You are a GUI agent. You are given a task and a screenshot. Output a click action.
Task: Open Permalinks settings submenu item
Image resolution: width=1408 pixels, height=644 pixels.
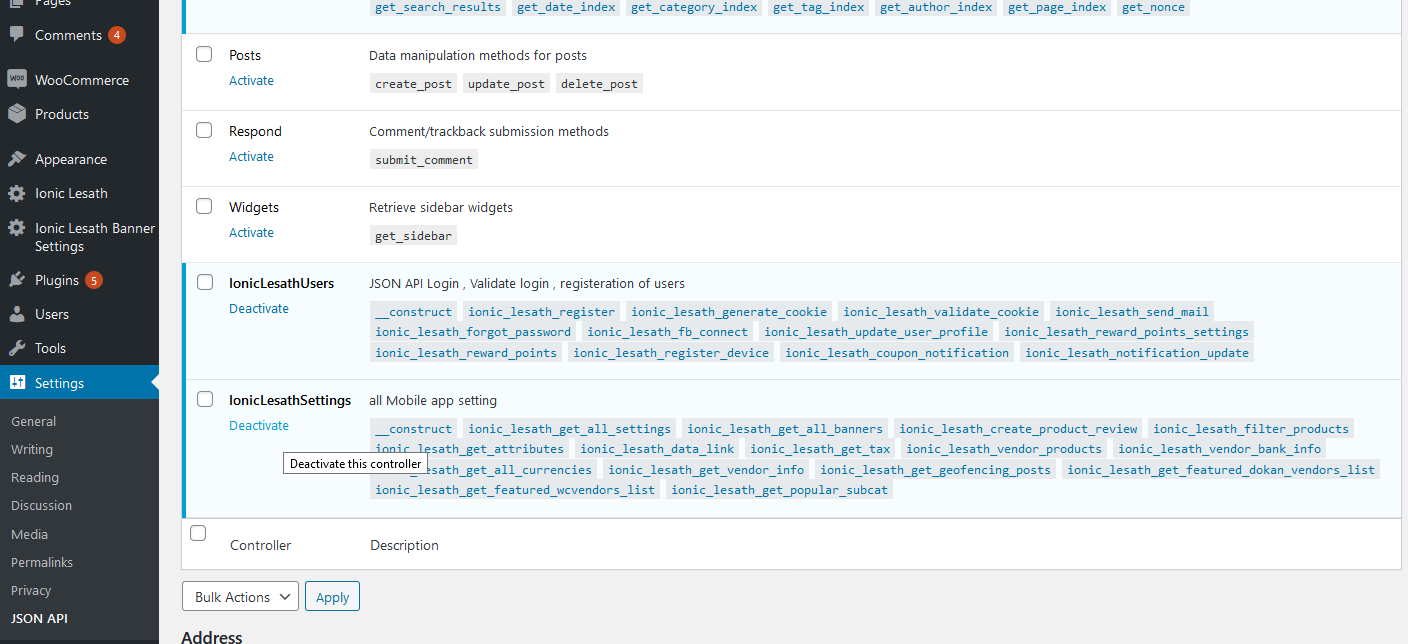click(x=42, y=562)
